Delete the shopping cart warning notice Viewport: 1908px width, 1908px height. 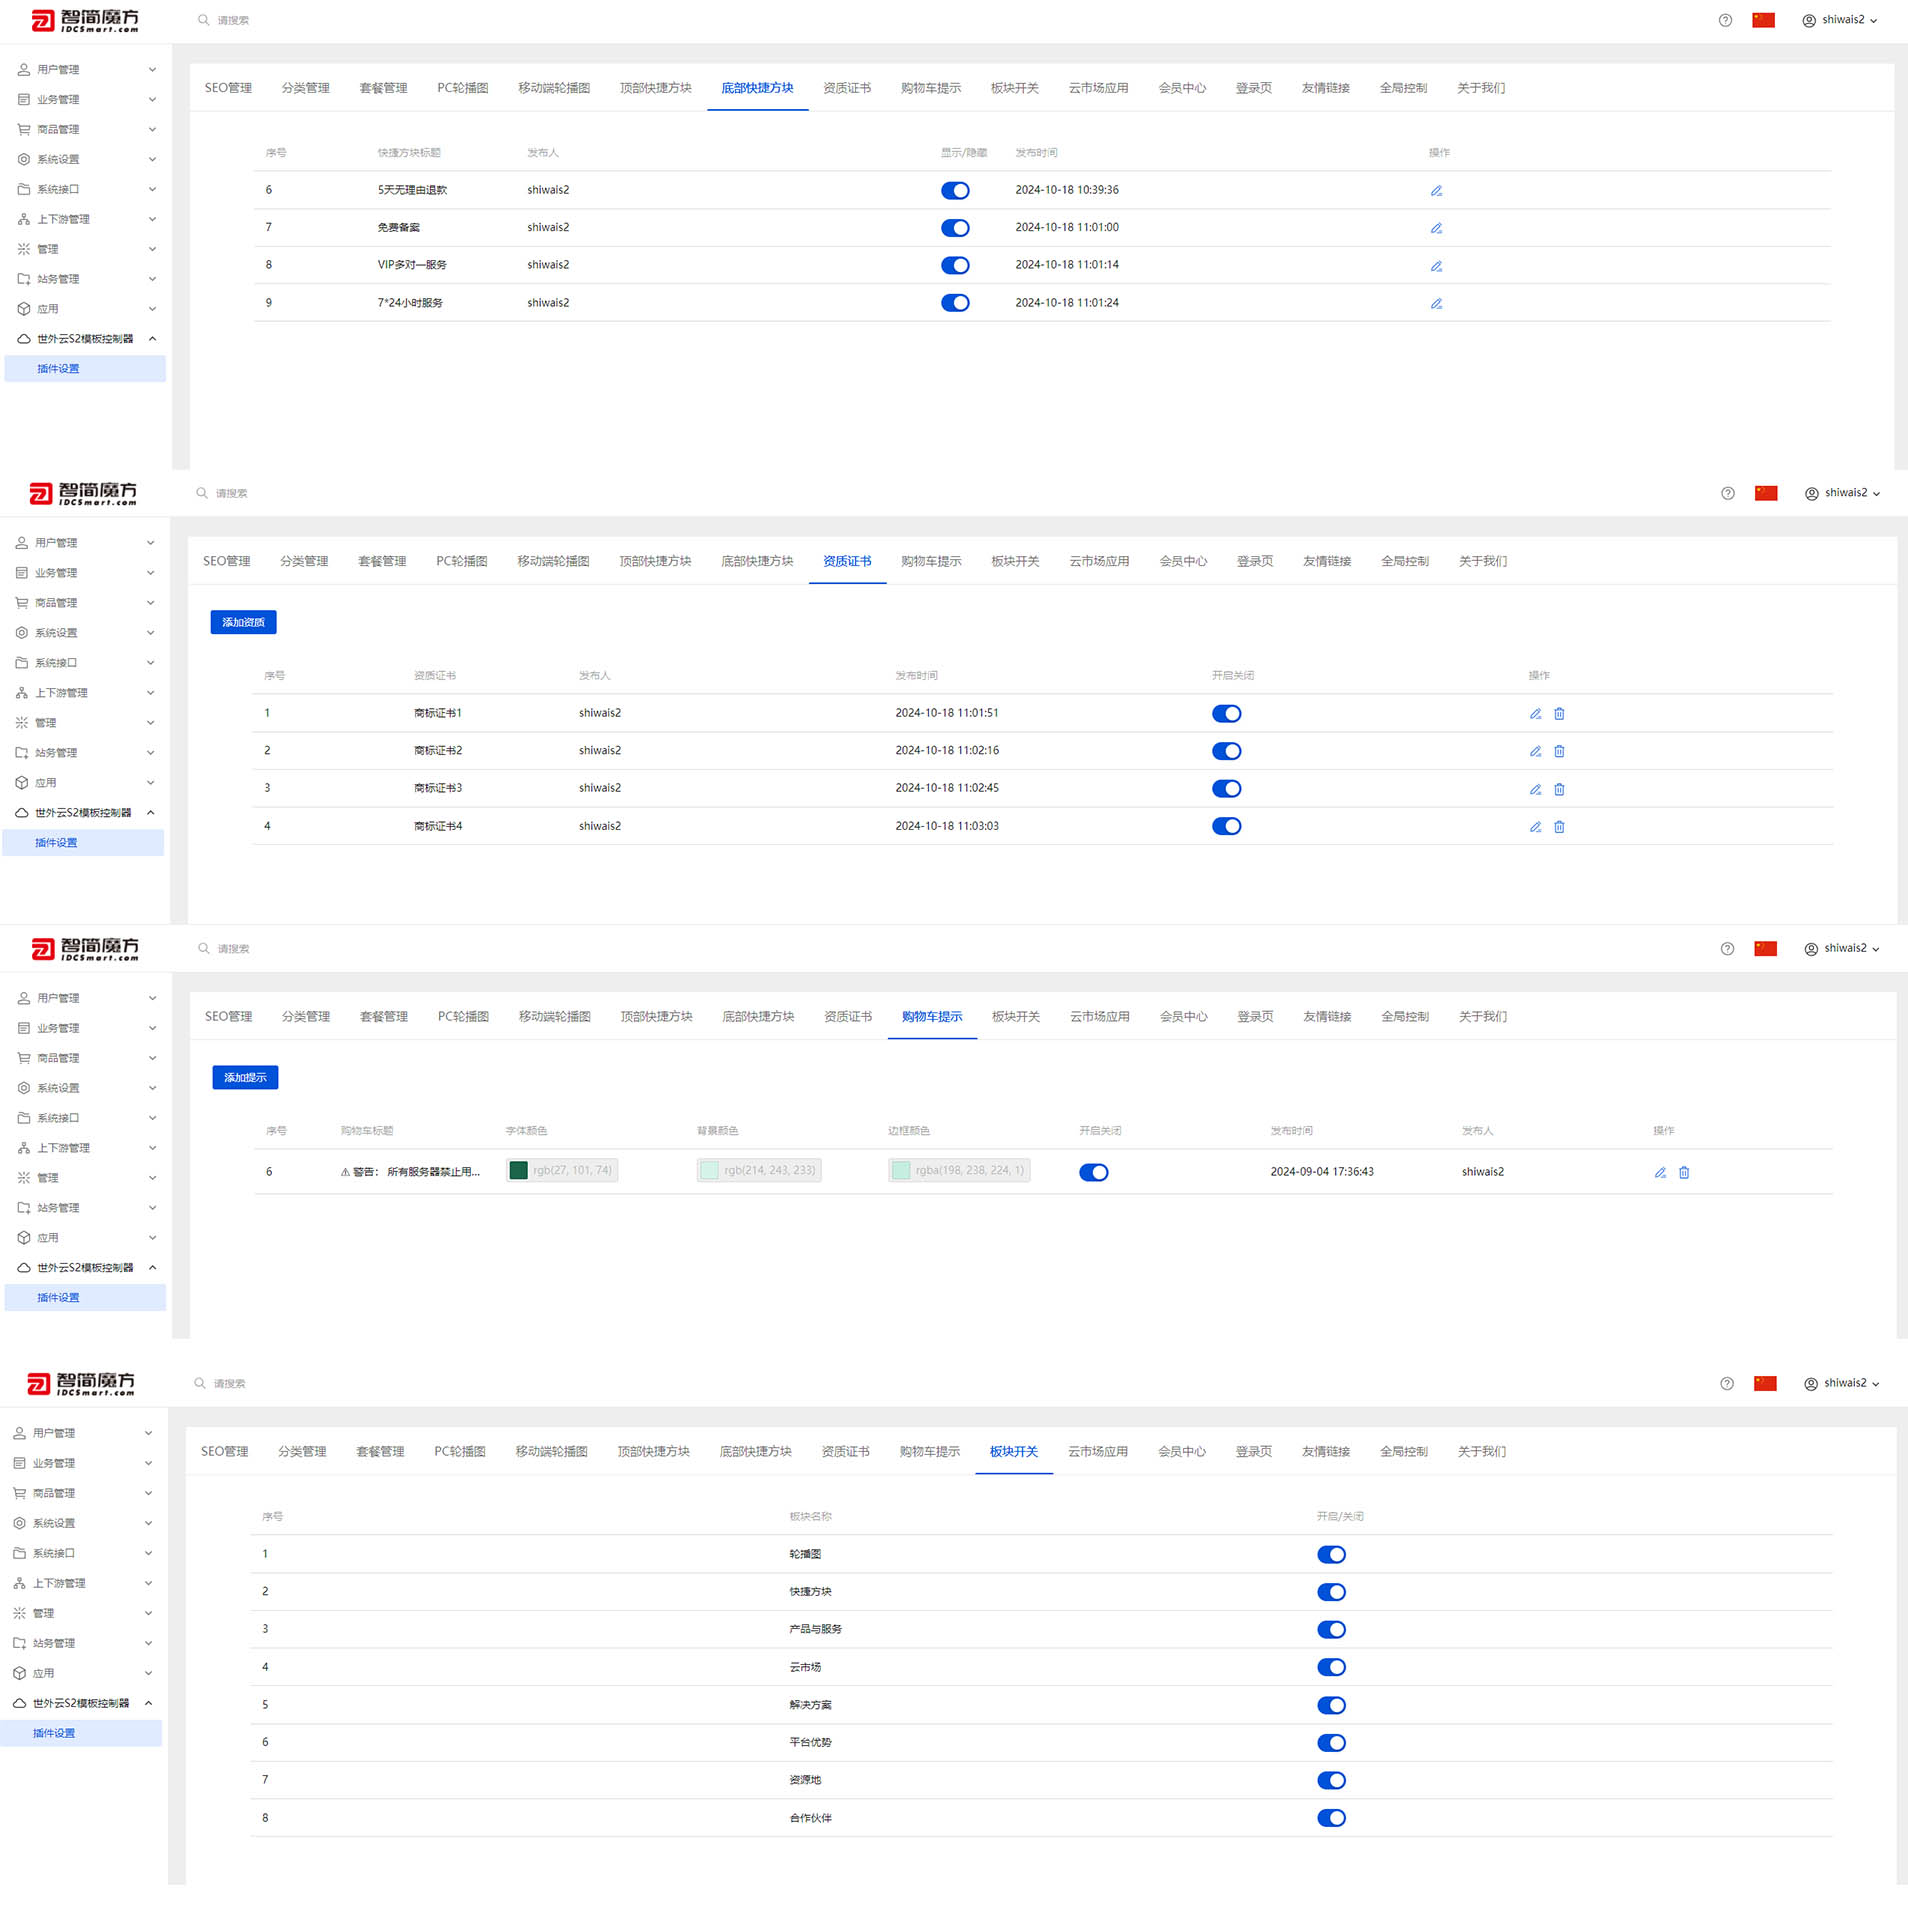[1684, 1172]
